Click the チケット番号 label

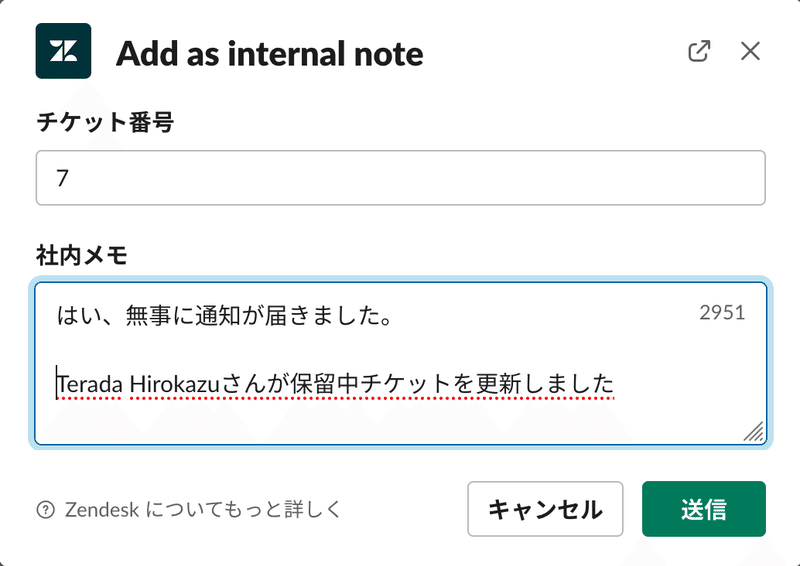(x=105, y=122)
